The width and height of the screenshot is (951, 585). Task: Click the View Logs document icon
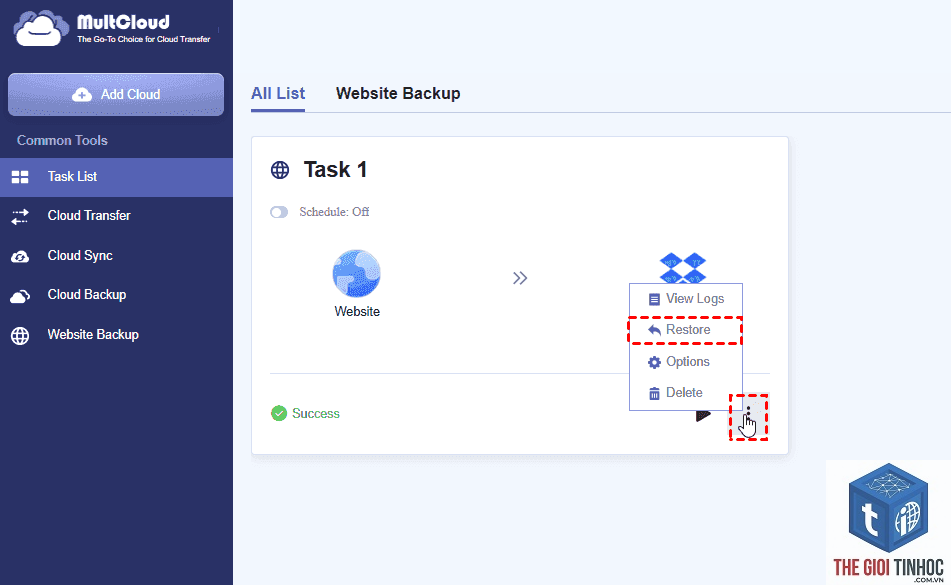(x=654, y=299)
